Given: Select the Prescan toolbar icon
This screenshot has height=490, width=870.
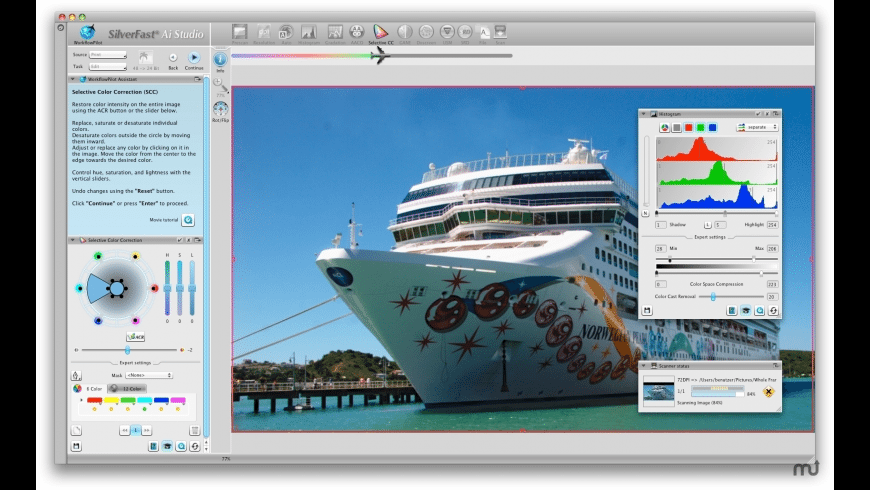Looking at the screenshot, I should coord(240,32).
